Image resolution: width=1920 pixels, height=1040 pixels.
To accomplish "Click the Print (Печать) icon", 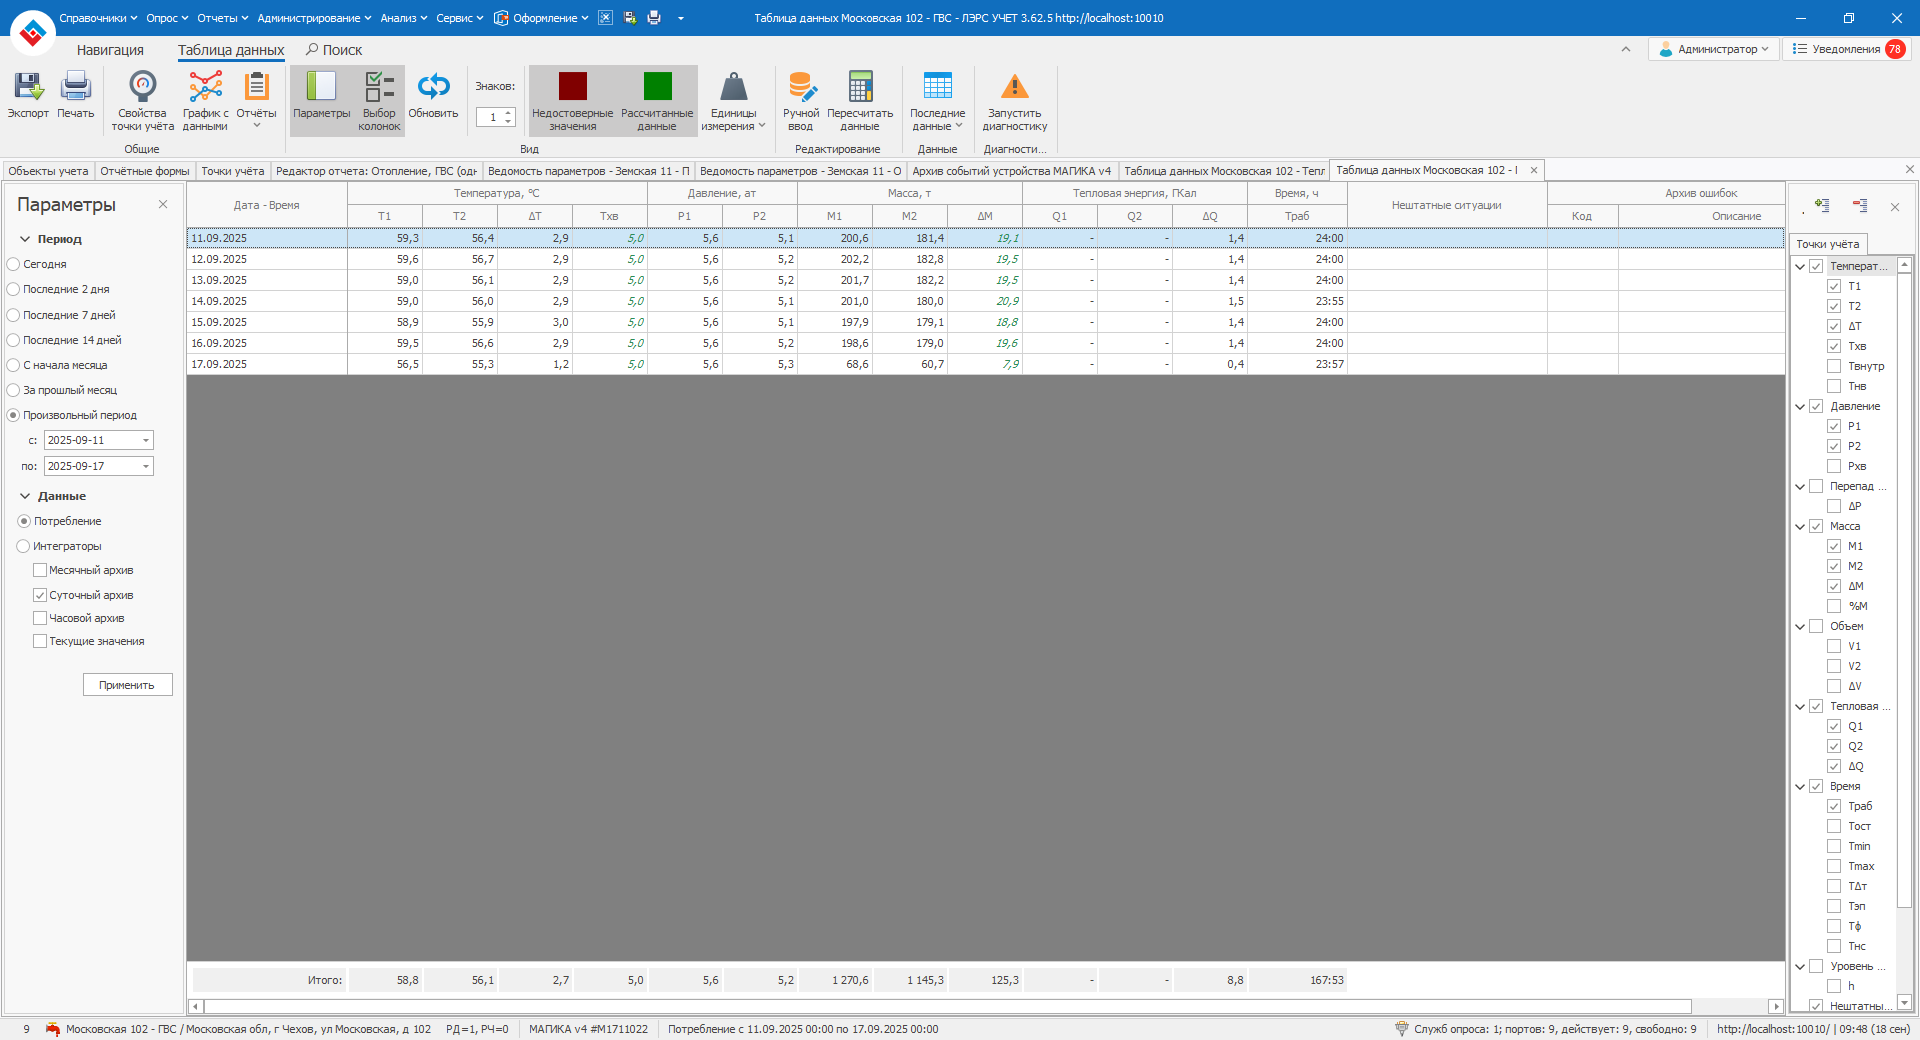I will pyautogui.click(x=75, y=88).
